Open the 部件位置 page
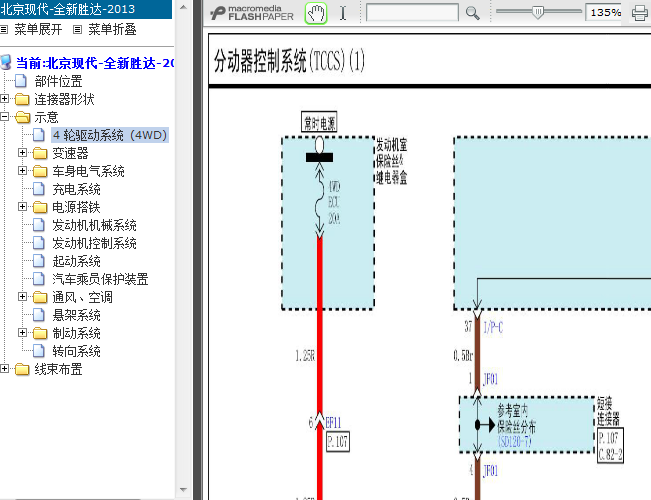 coord(59,81)
